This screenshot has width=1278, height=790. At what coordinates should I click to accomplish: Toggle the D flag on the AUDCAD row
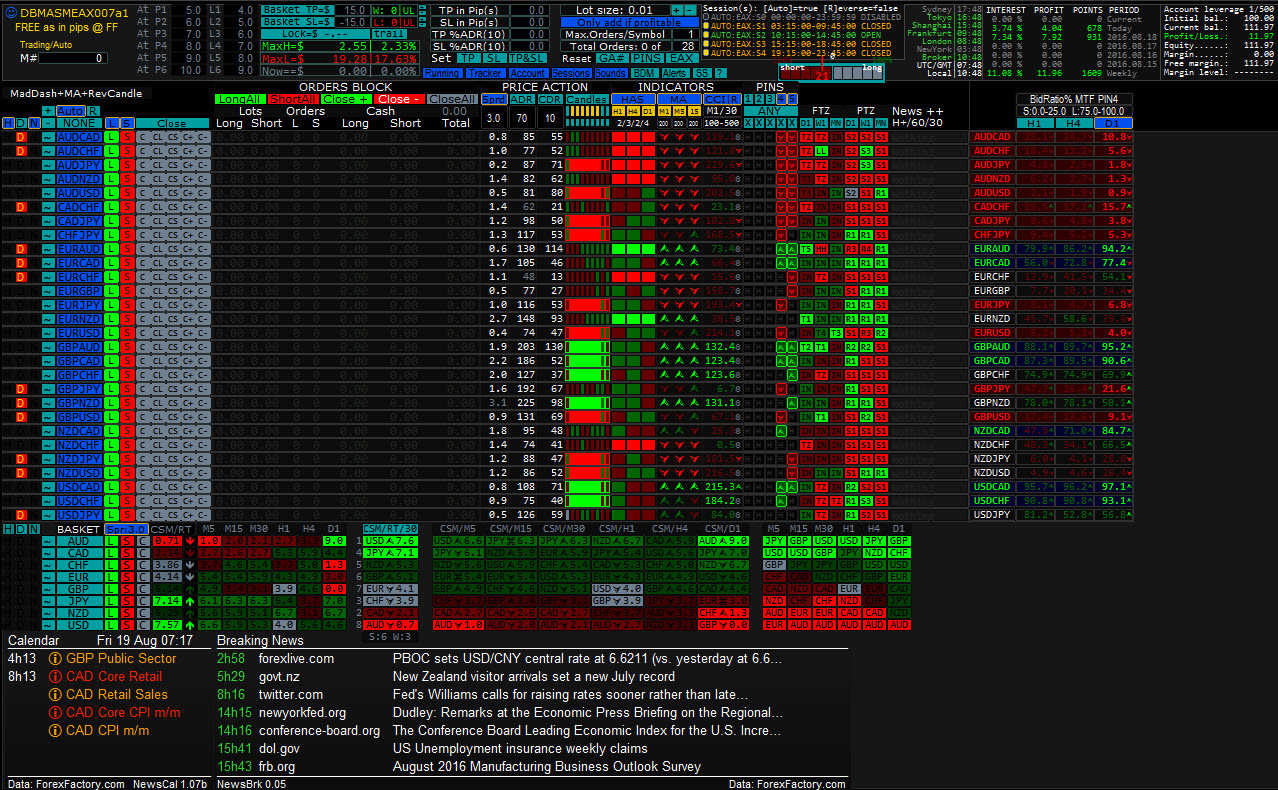pos(20,136)
